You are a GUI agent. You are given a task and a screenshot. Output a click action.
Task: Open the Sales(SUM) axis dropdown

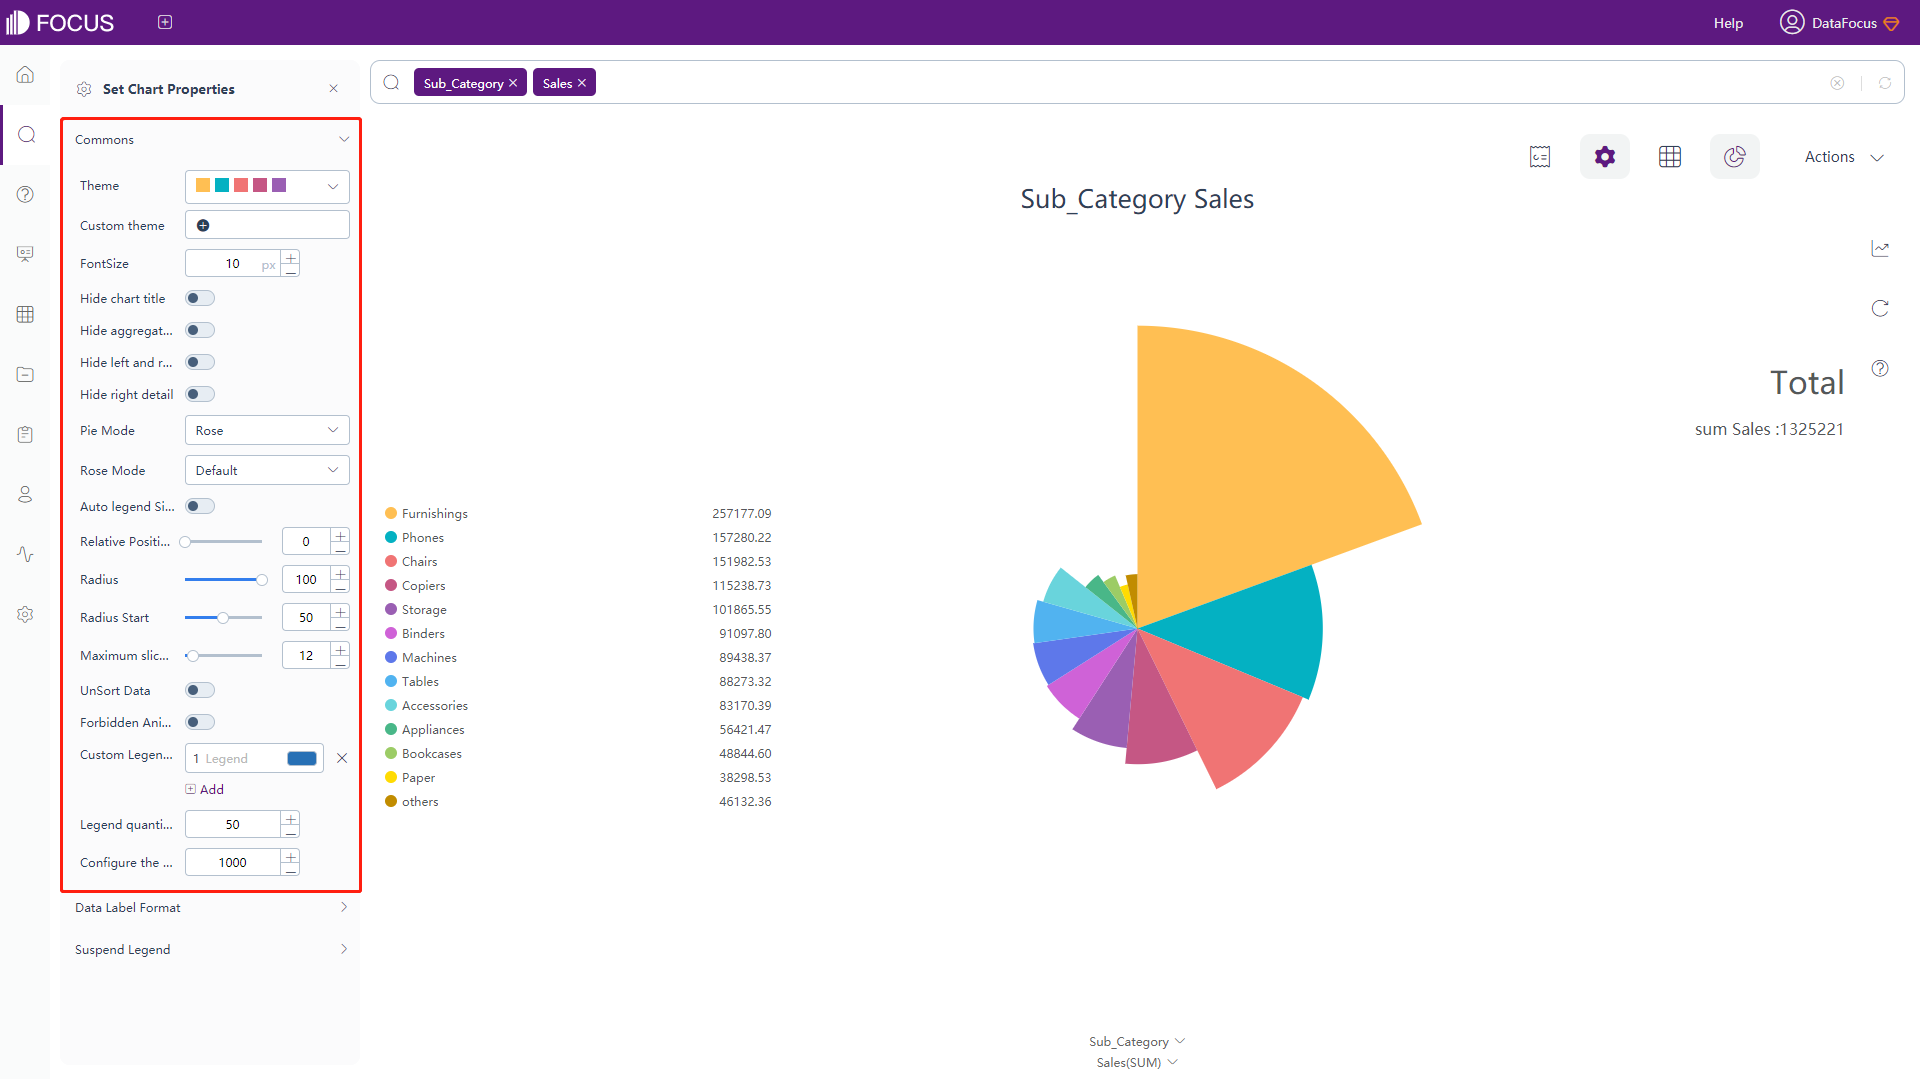click(x=1137, y=1062)
